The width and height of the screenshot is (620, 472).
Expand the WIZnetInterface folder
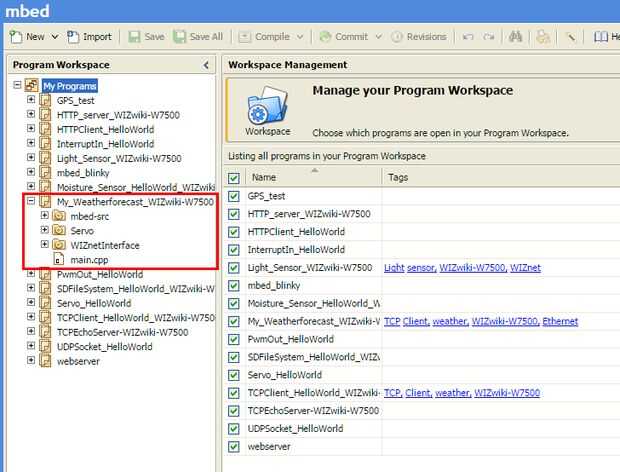pyautogui.click(x=45, y=244)
